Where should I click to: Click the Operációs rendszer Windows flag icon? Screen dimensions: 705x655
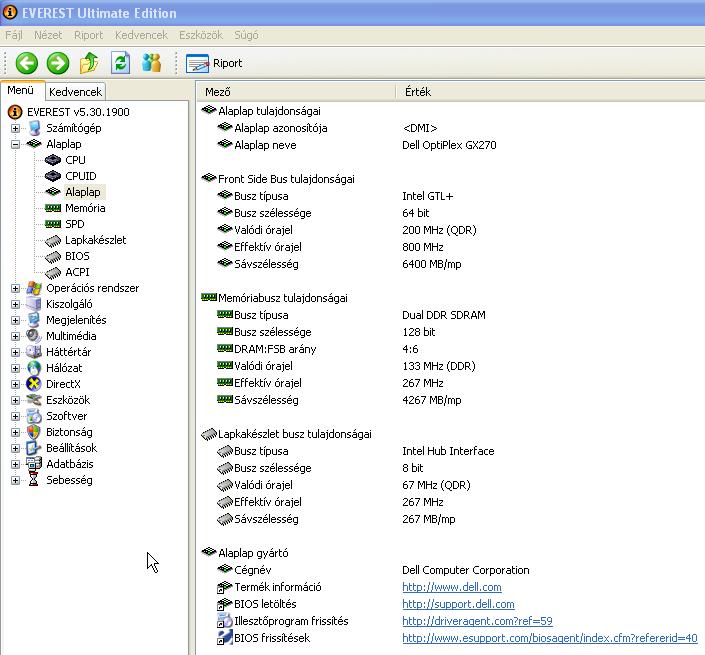pyautogui.click(x=34, y=288)
